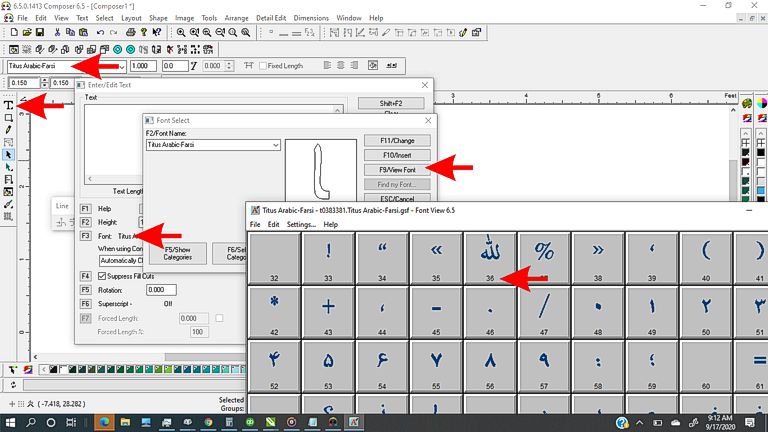
Task: Select the percent glyph cell 37
Action: pos(544,258)
